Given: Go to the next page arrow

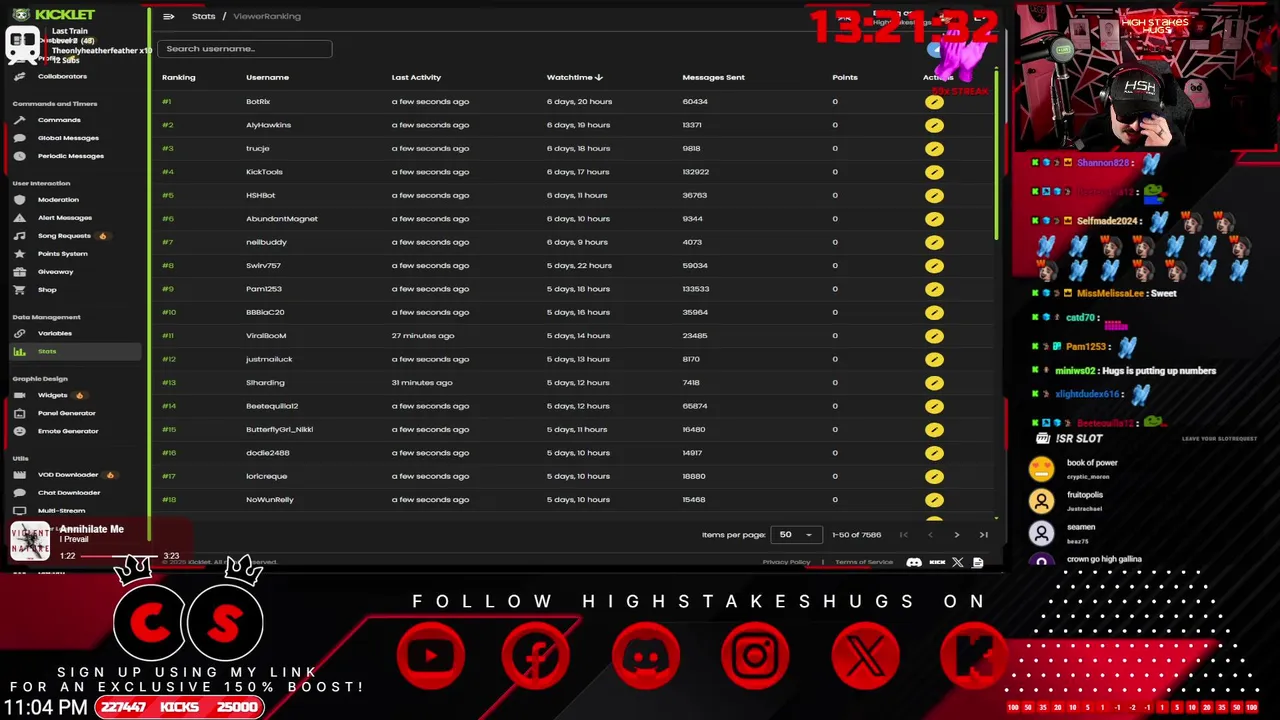Looking at the screenshot, I should (x=956, y=535).
